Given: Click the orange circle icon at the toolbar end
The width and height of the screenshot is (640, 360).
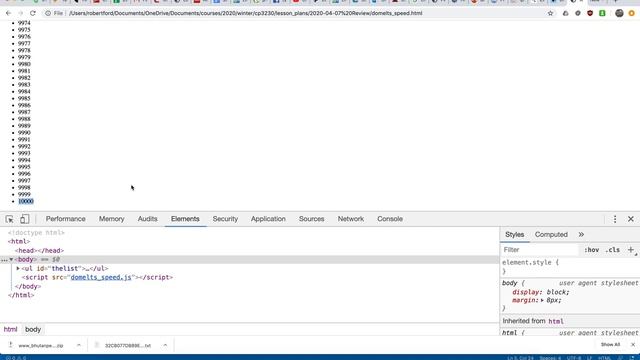Looking at the screenshot, I should (x=631, y=13).
